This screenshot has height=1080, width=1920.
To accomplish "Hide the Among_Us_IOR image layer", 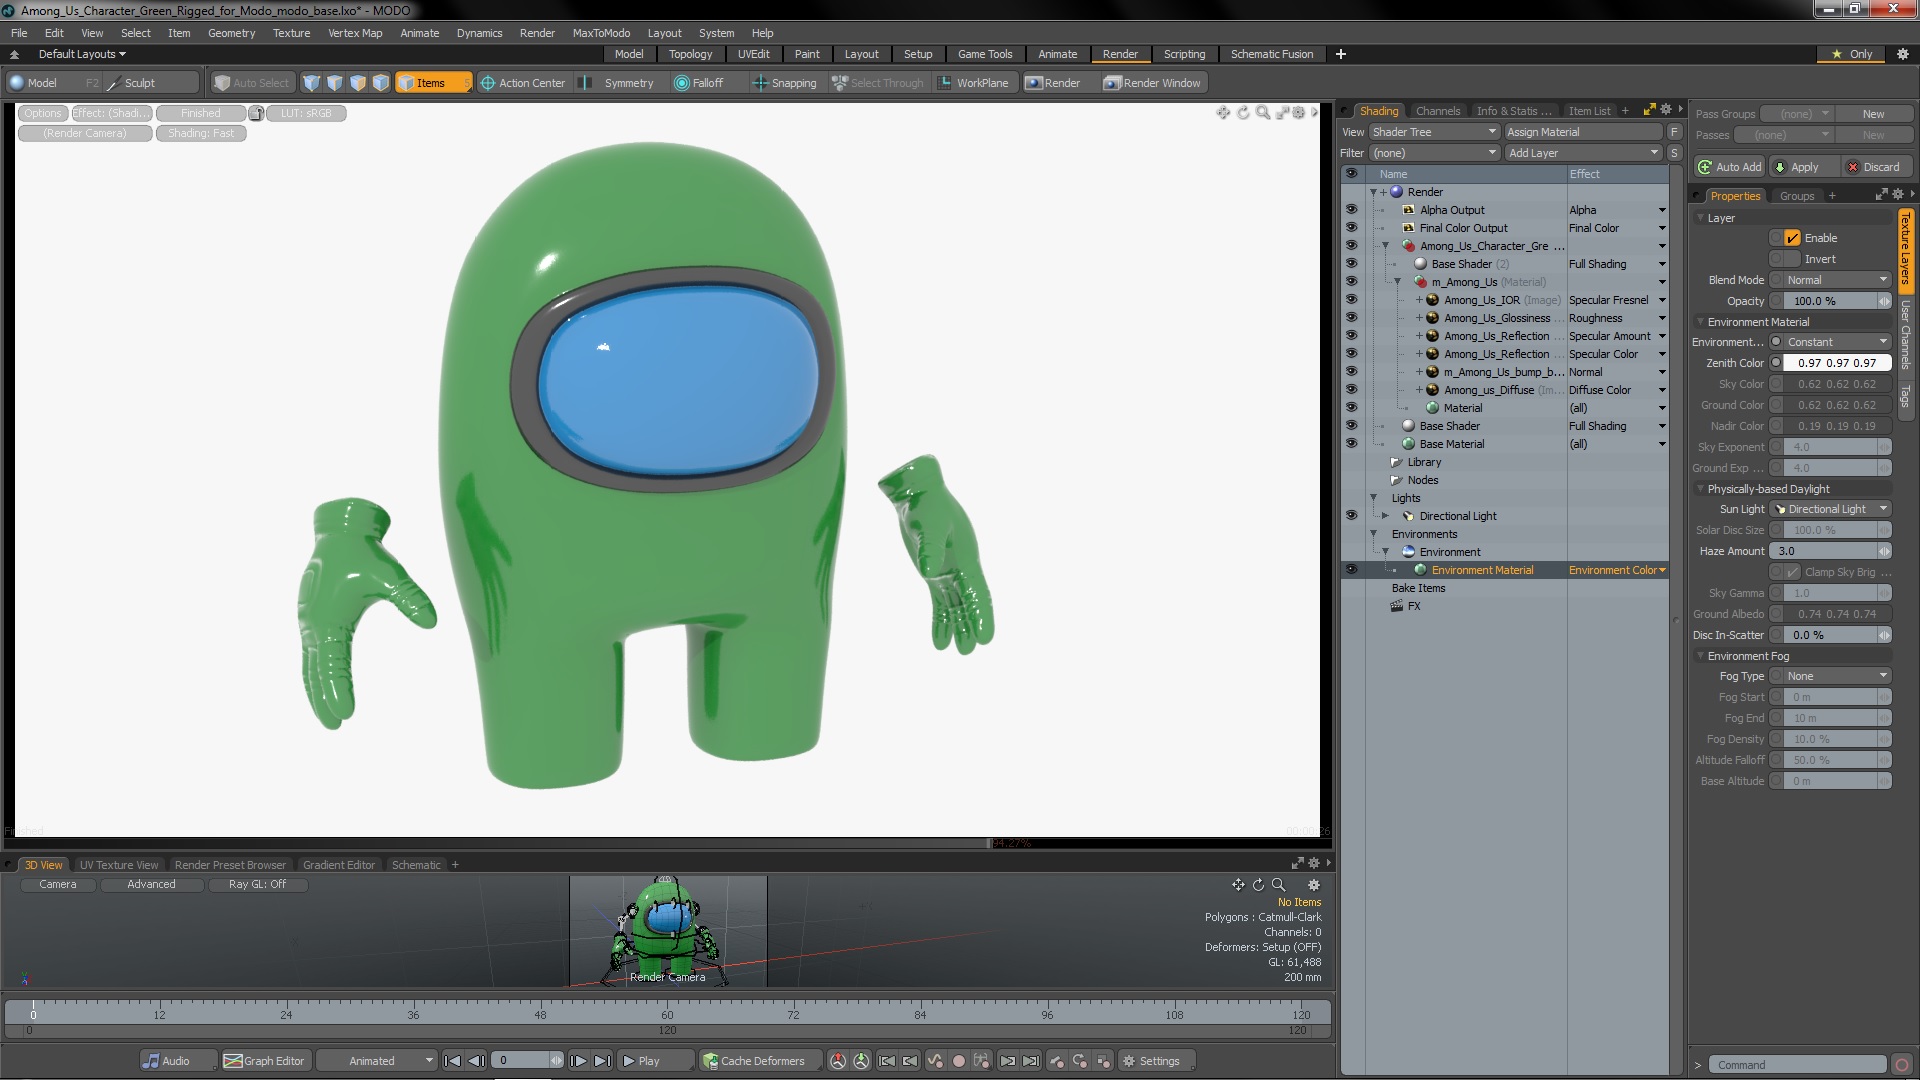I will coord(1351,300).
